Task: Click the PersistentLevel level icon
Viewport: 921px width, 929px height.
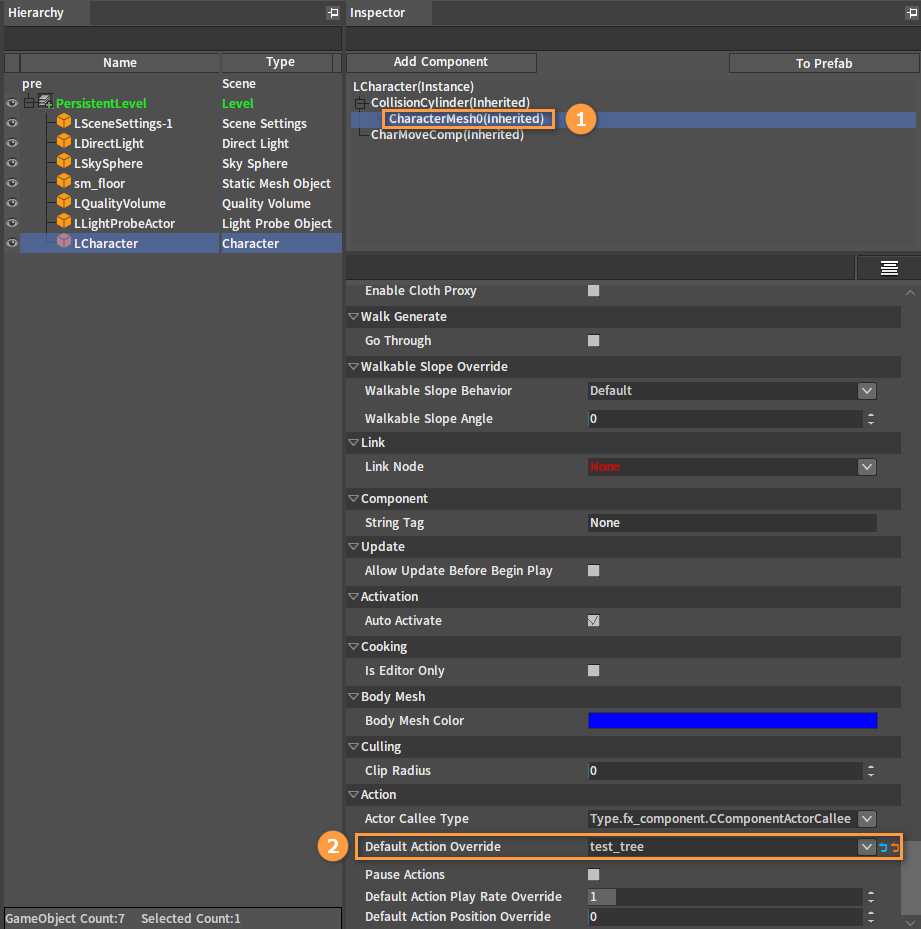Action: [x=46, y=102]
